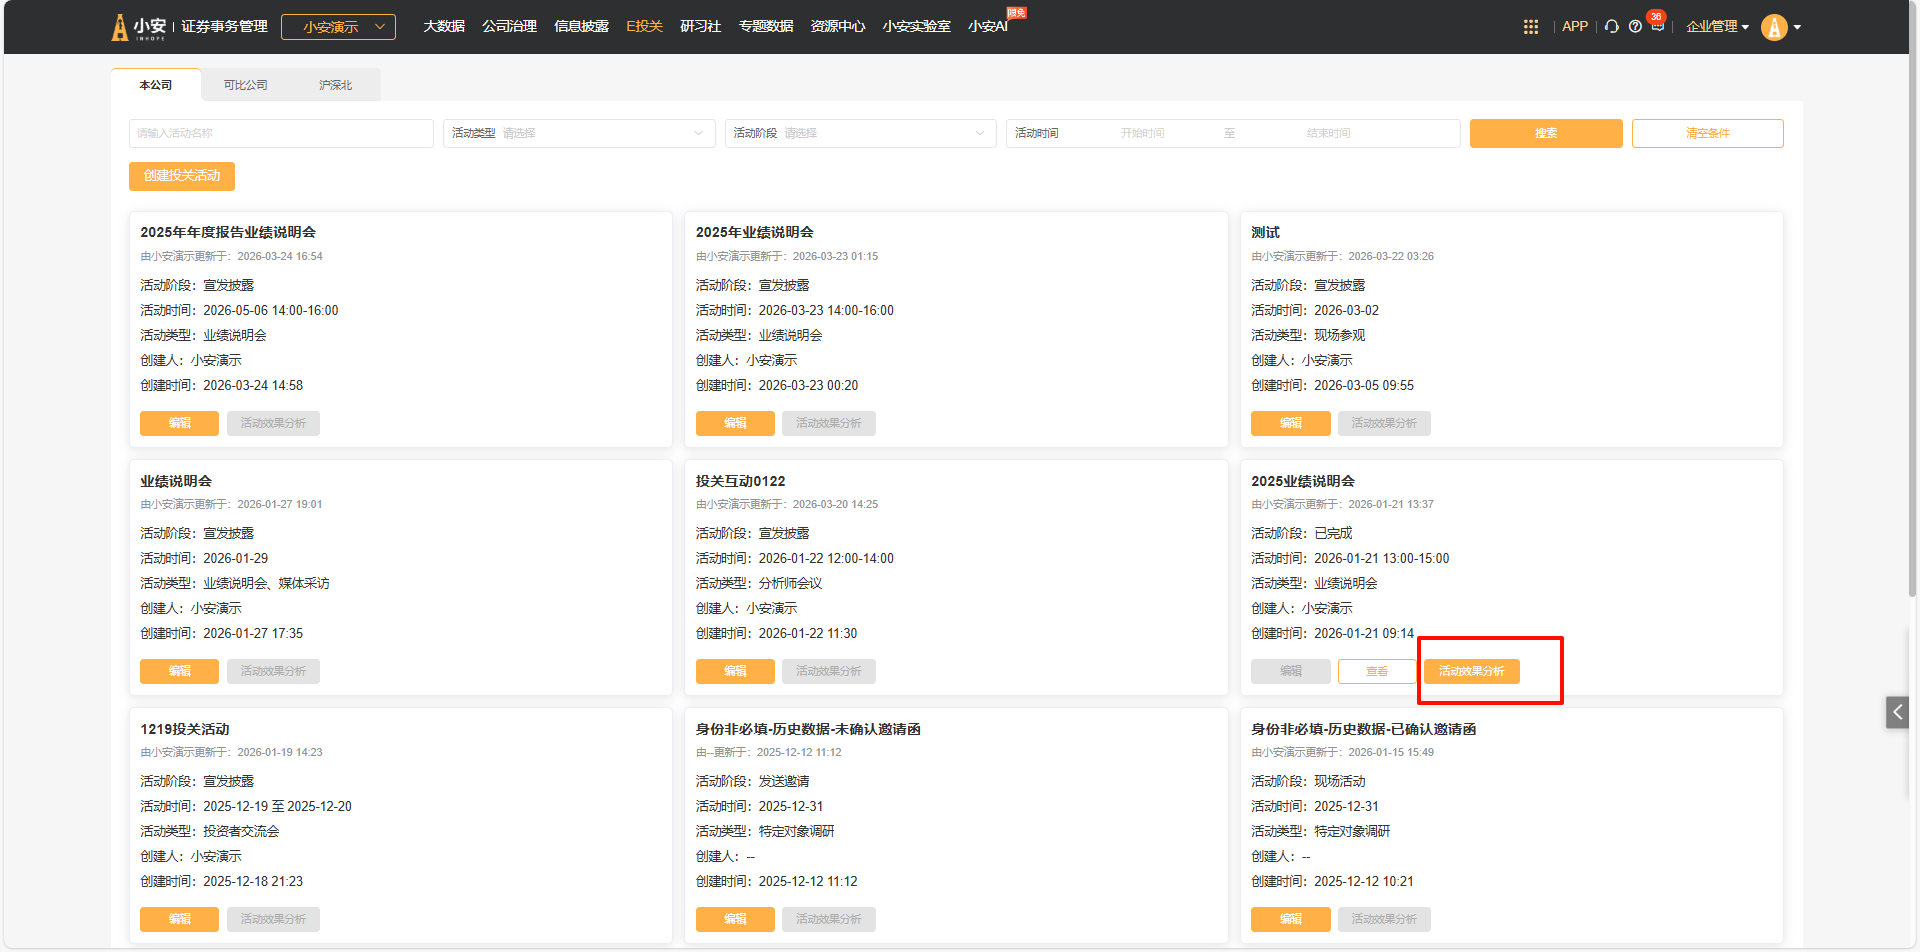This screenshot has width=1920, height=952.
Task: Click the 创建投关活动 button
Action: 182,176
